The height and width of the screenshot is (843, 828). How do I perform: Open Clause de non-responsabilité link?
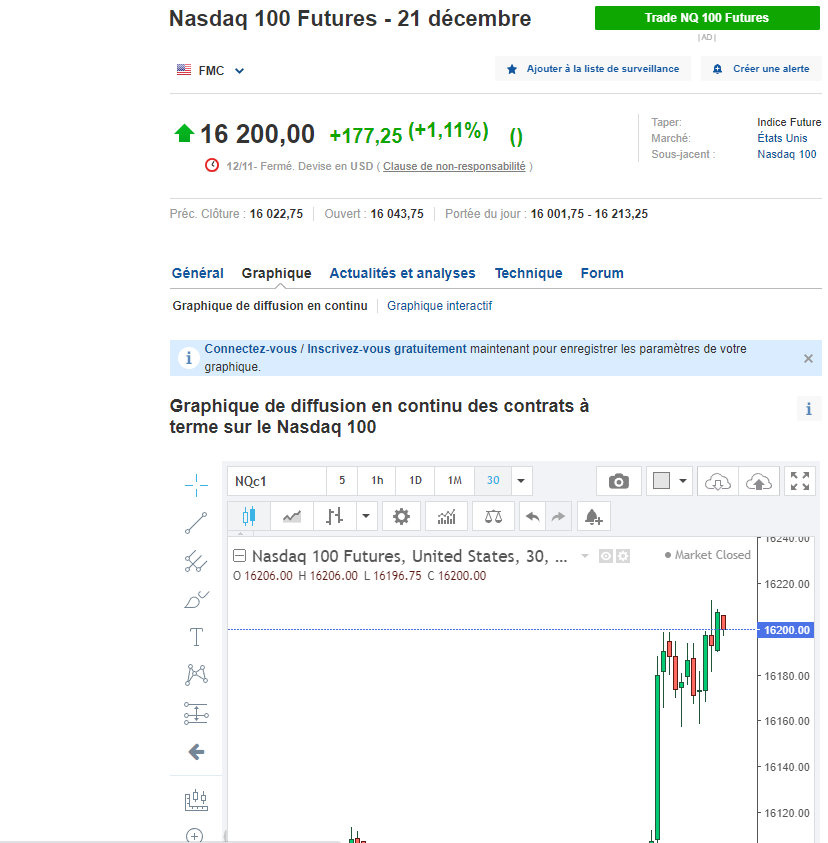[454, 166]
